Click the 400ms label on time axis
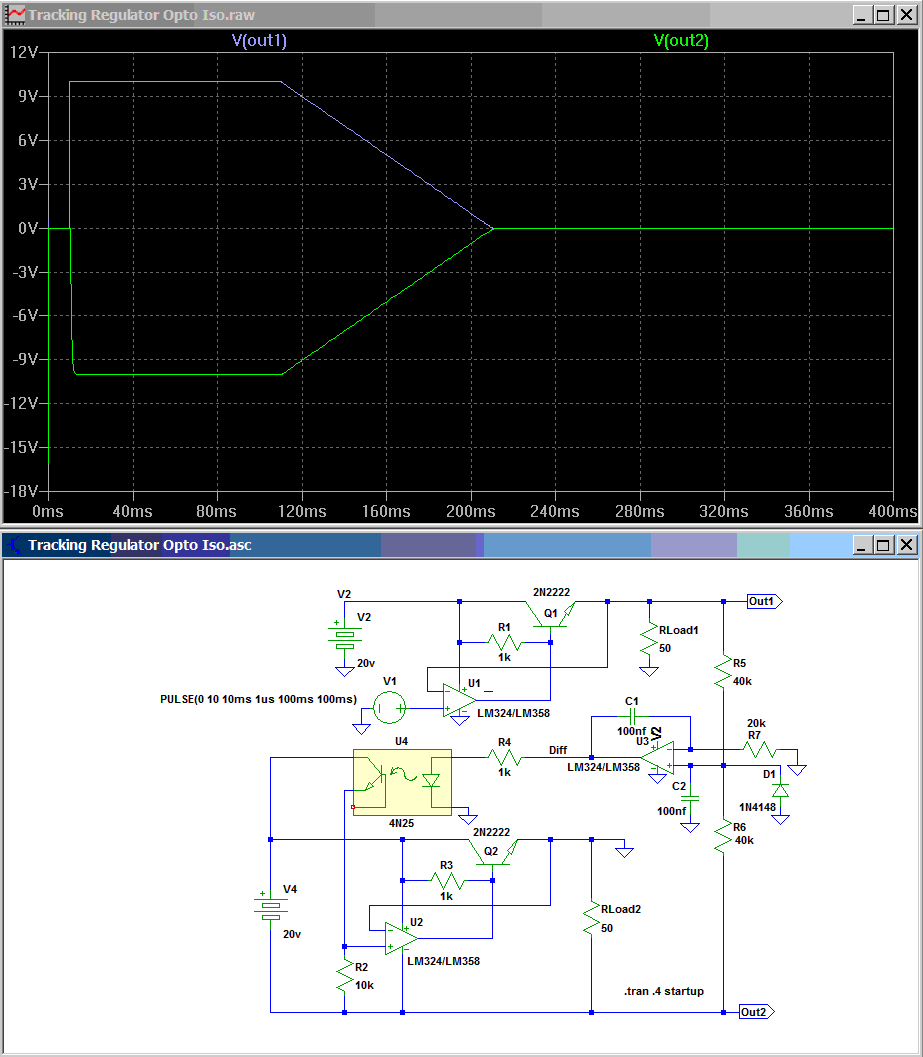The width and height of the screenshot is (923, 1057). (x=893, y=512)
